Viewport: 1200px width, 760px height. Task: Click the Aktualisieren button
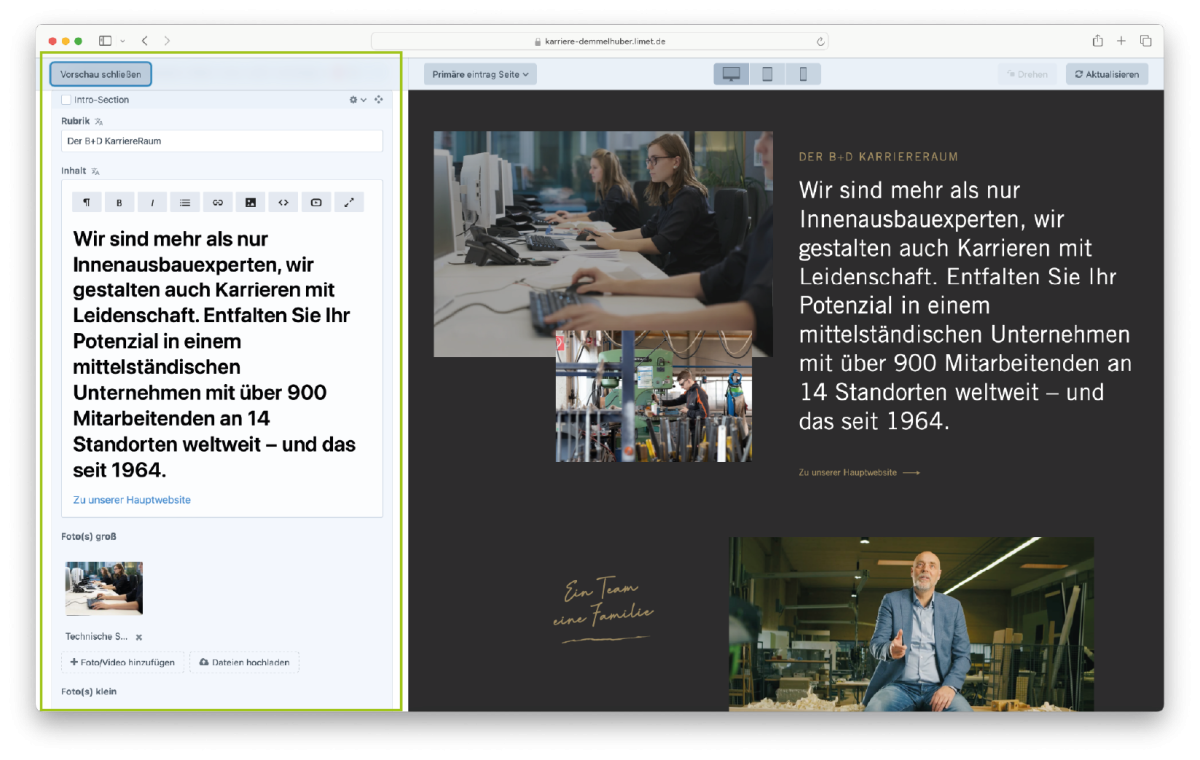pos(1107,74)
